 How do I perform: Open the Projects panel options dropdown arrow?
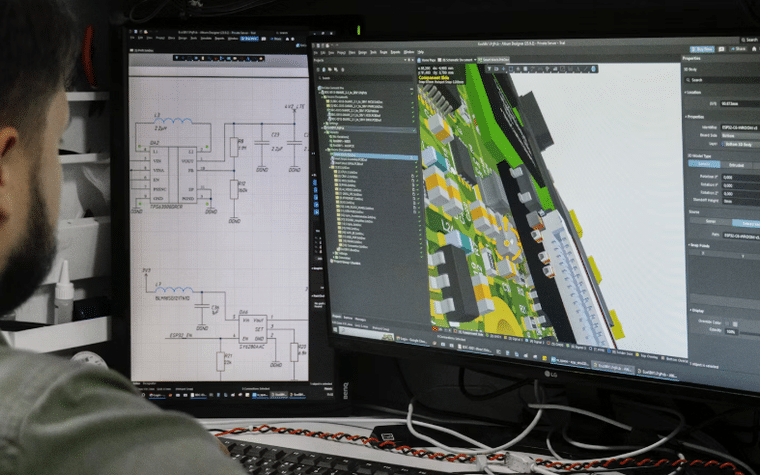pos(405,60)
